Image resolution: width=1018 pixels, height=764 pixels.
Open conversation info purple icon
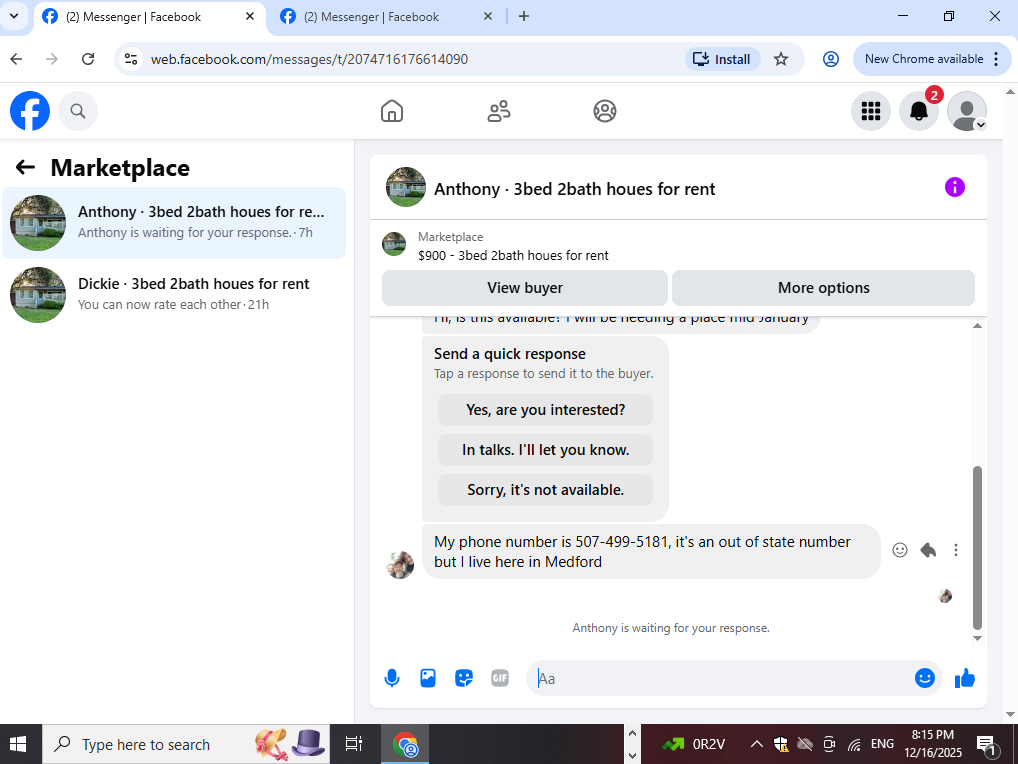coord(954,188)
